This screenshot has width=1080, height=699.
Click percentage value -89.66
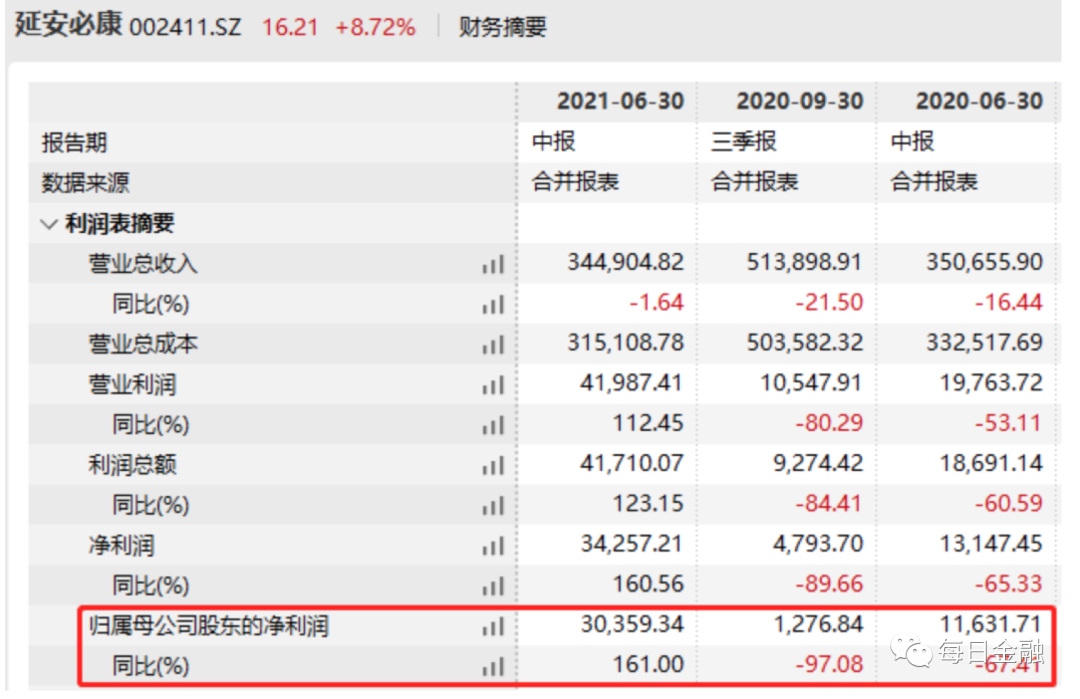click(829, 584)
